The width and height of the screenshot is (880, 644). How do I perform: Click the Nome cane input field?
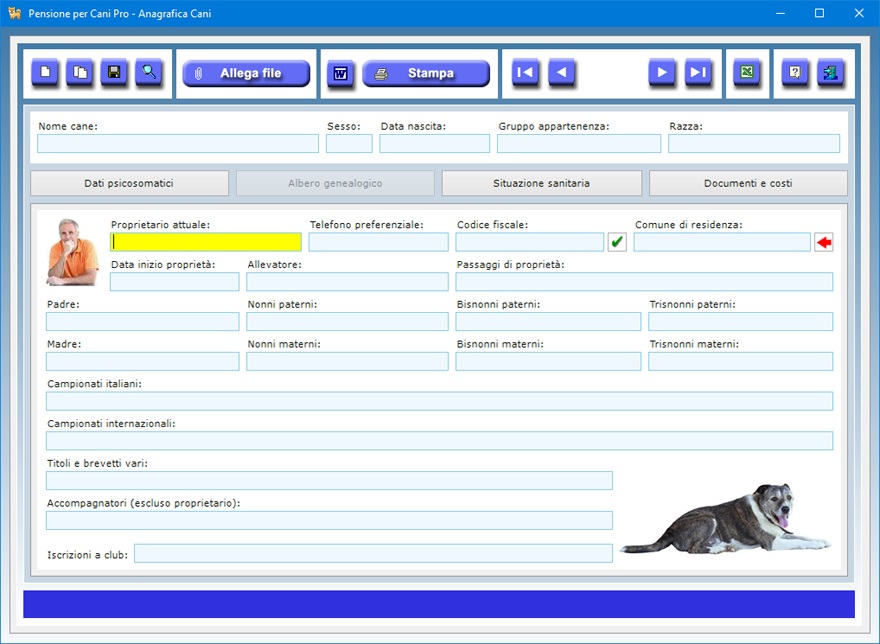[x=178, y=144]
